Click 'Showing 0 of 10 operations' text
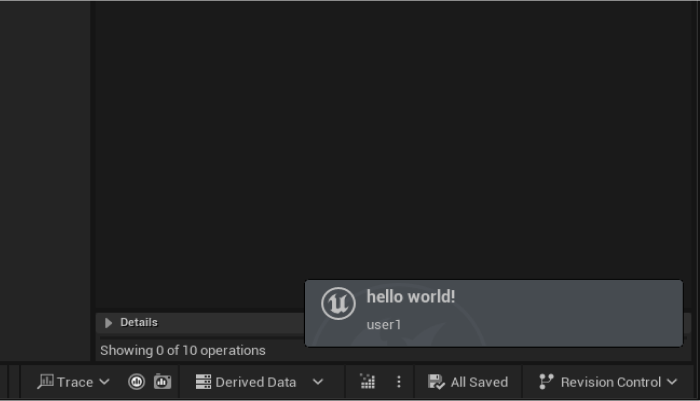 183,351
